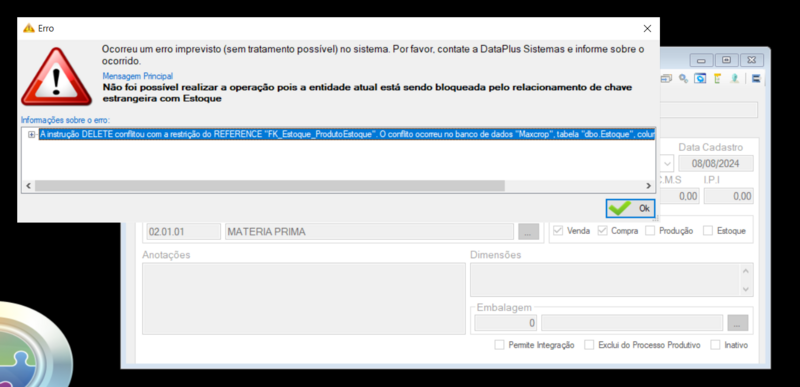This screenshot has width=800, height=387.
Task: Close the Erro dialog with X
Action: coord(647,29)
